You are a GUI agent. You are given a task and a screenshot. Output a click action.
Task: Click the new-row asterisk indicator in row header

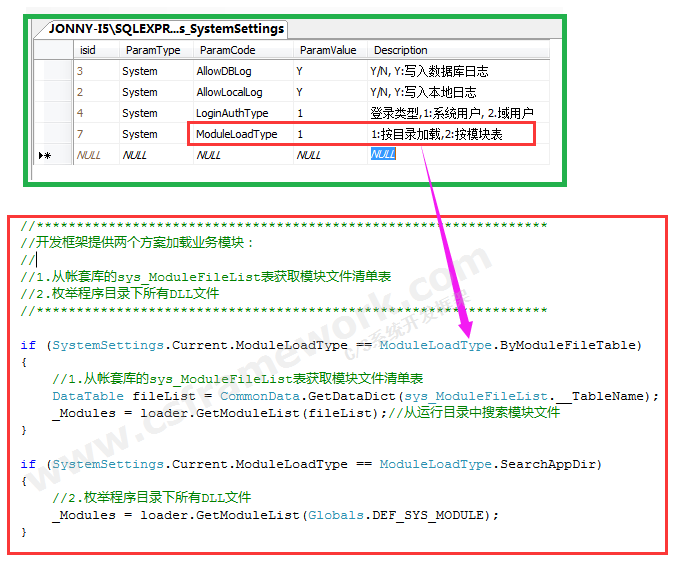point(45,156)
